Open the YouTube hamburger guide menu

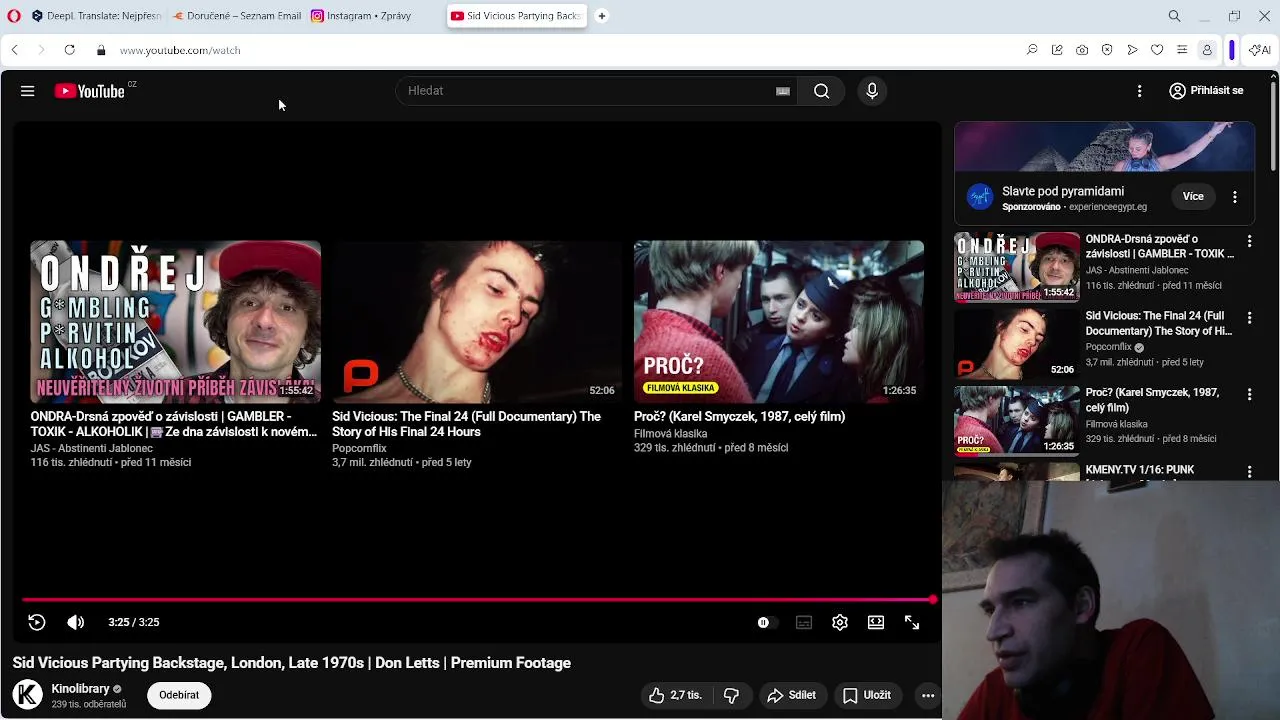[27, 91]
